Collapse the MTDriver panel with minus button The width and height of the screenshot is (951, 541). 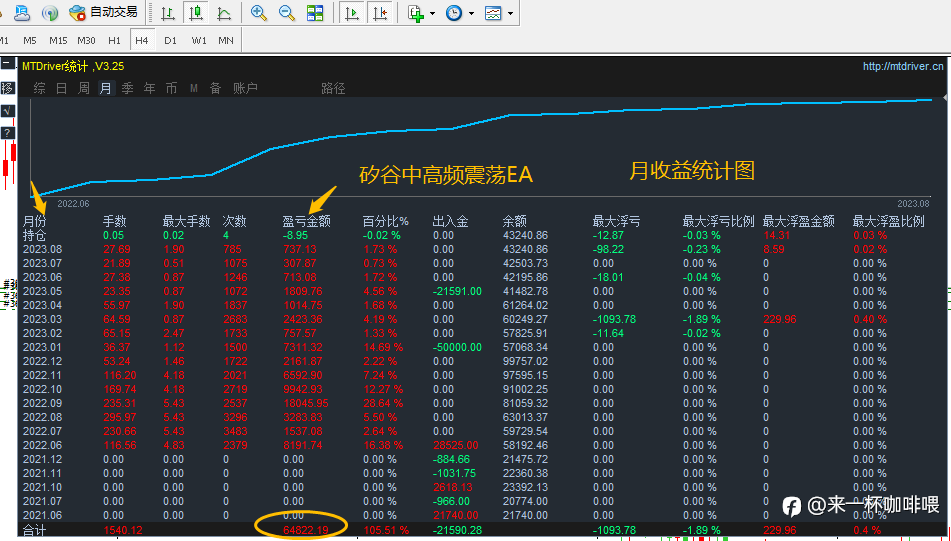[7, 64]
